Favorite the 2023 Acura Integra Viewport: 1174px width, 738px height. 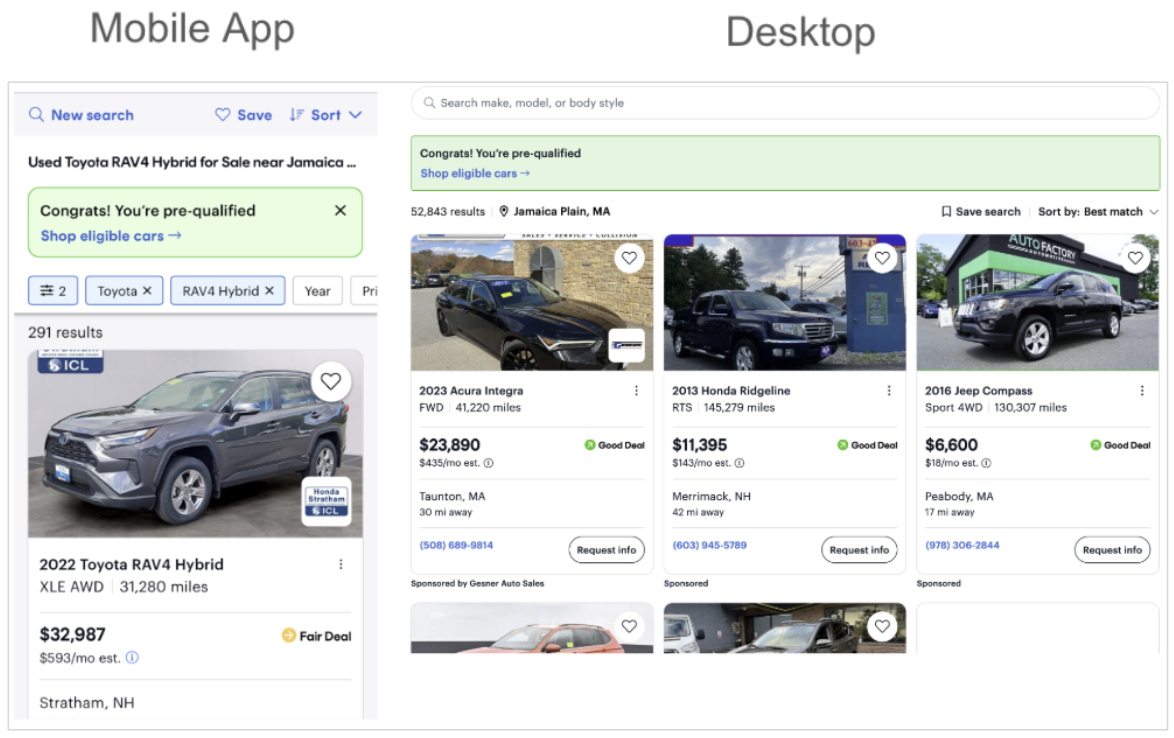(629, 257)
